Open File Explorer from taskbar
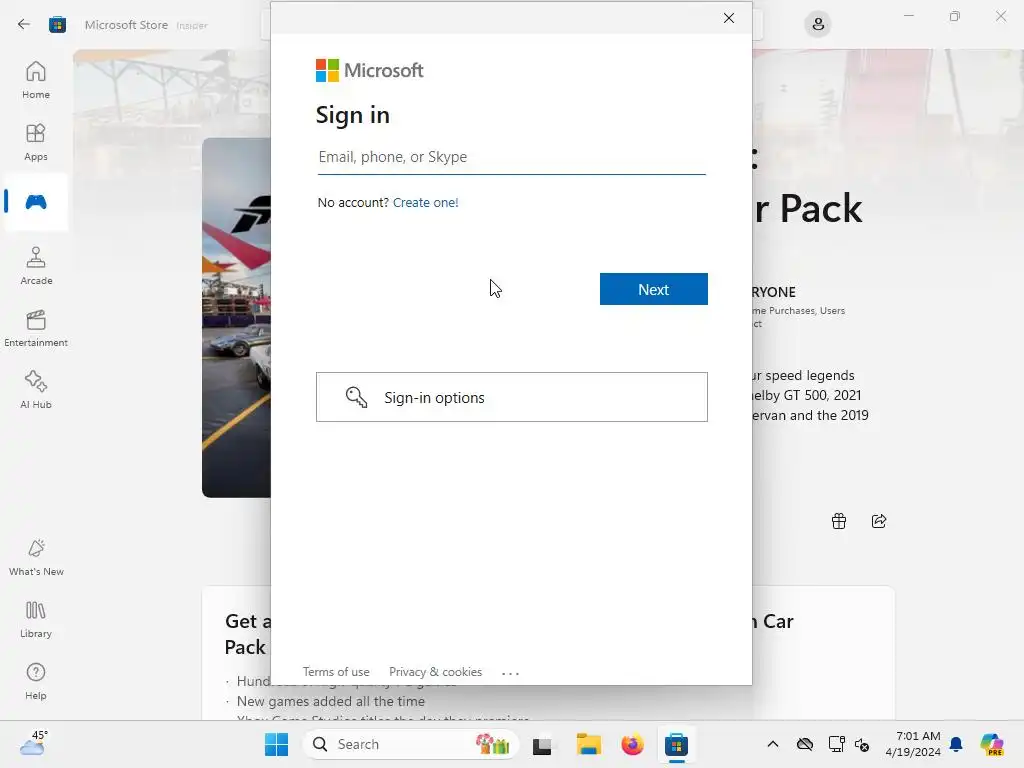The width and height of the screenshot is (1024, 768). [588, 744]
